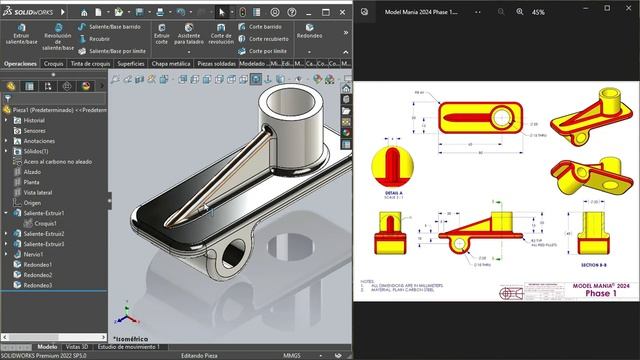640x360 pixels.
Task: Click Zoom to fit in view toolbar
Action: click(115, 79)
